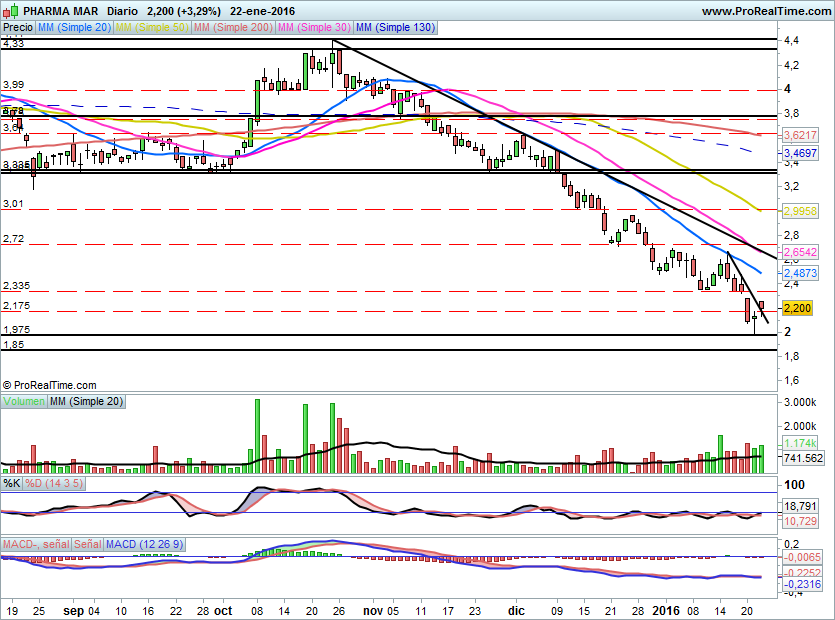Click the candlestick icon beside PHARMA MAR

click(x=11, y=11)
